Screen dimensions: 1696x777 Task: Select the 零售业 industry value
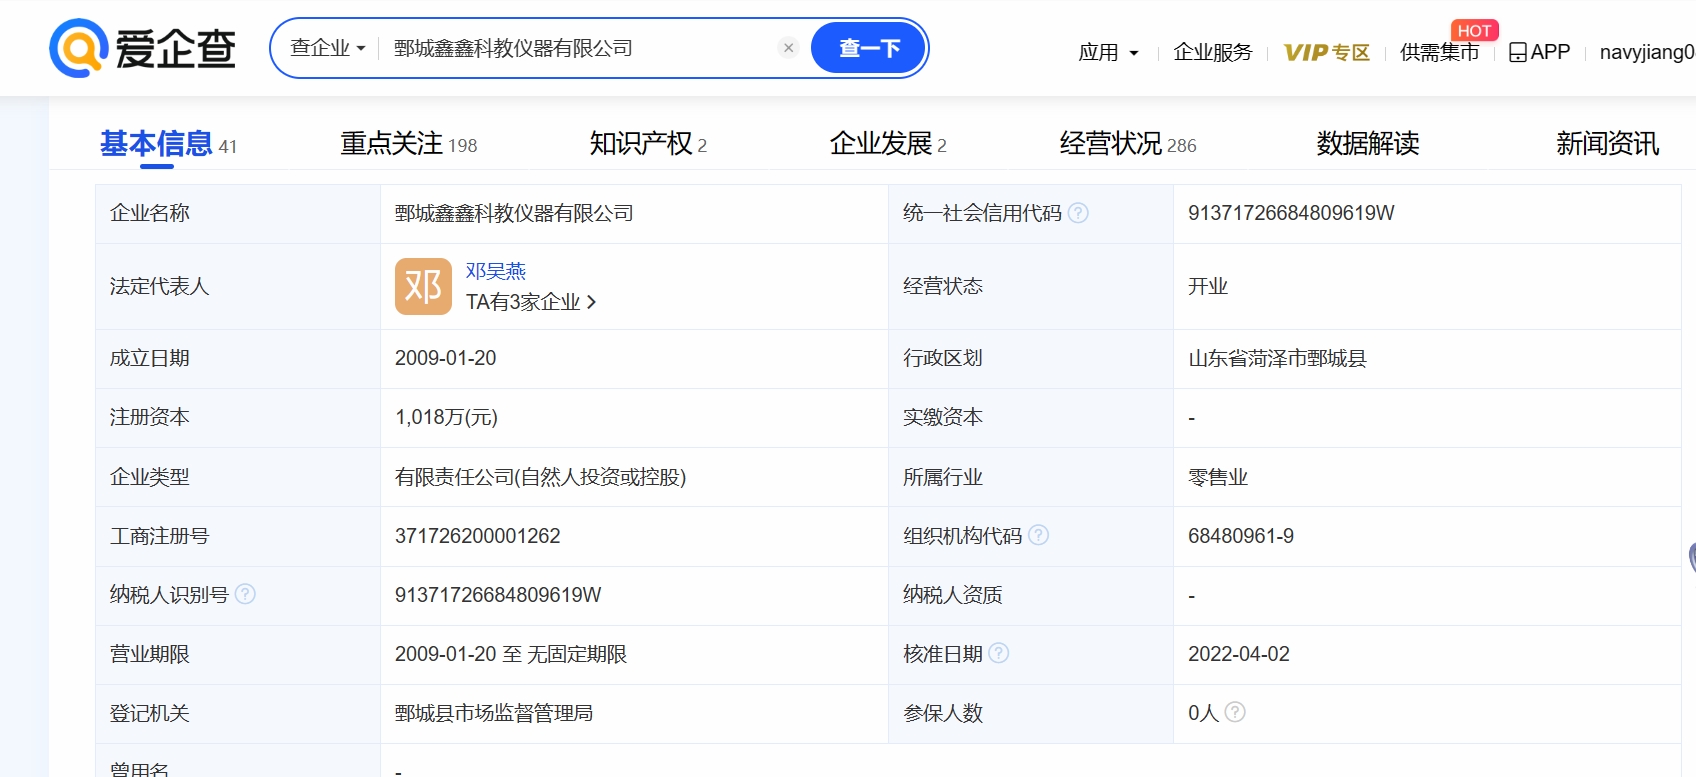pos(1217,477)
